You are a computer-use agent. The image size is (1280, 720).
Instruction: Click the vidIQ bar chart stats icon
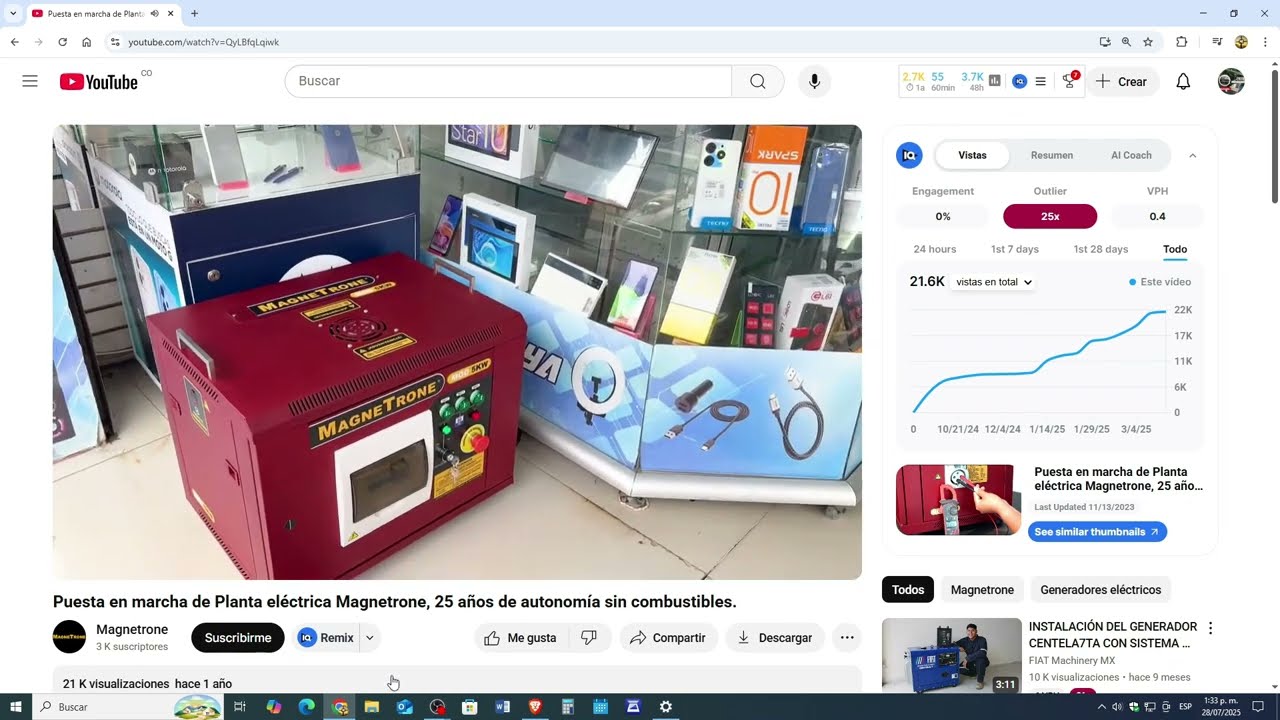995,81
